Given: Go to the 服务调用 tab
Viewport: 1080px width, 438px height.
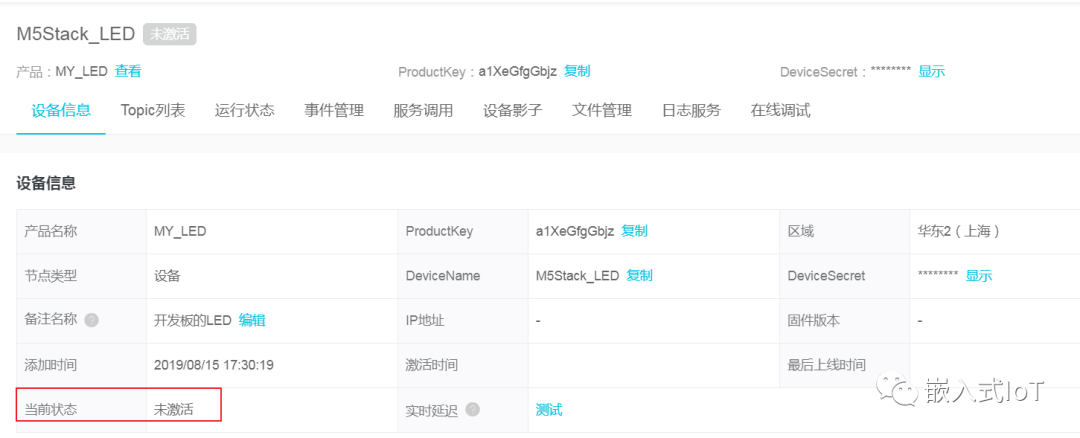Looking at the screenshot, I should [x=423, y=110].
